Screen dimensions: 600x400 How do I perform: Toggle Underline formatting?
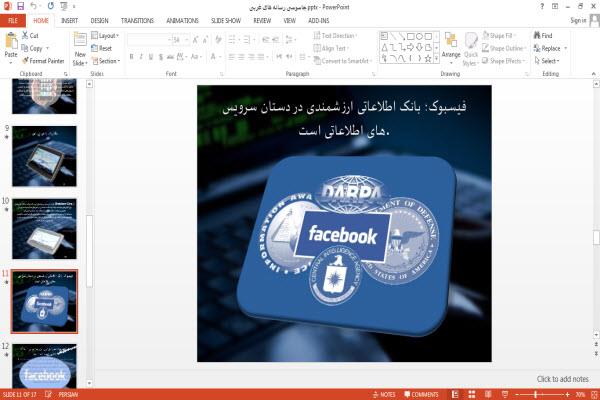tap(151, 57)
